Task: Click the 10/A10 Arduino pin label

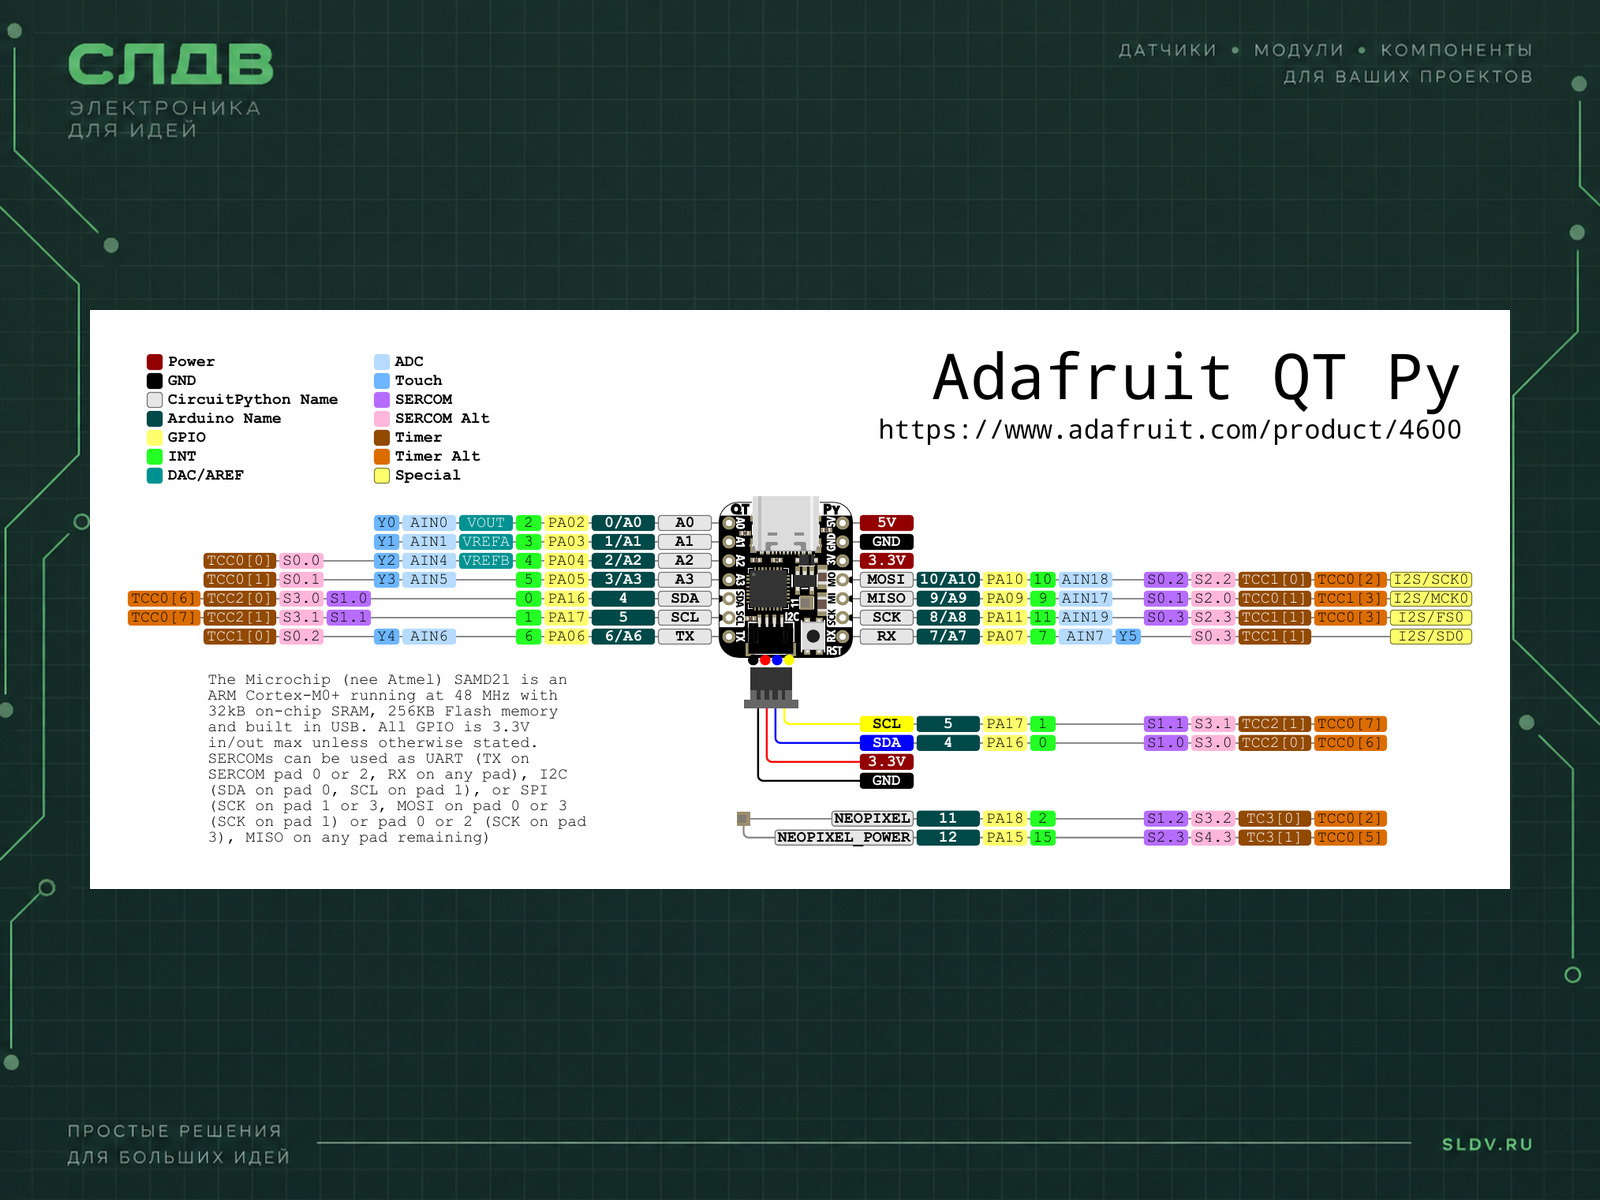Action: [x=948, y=580]
